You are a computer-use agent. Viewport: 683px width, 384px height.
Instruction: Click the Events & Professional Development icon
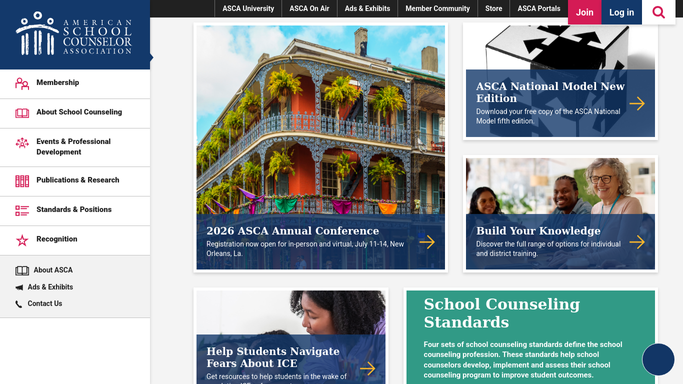click(x=22, y=143)
